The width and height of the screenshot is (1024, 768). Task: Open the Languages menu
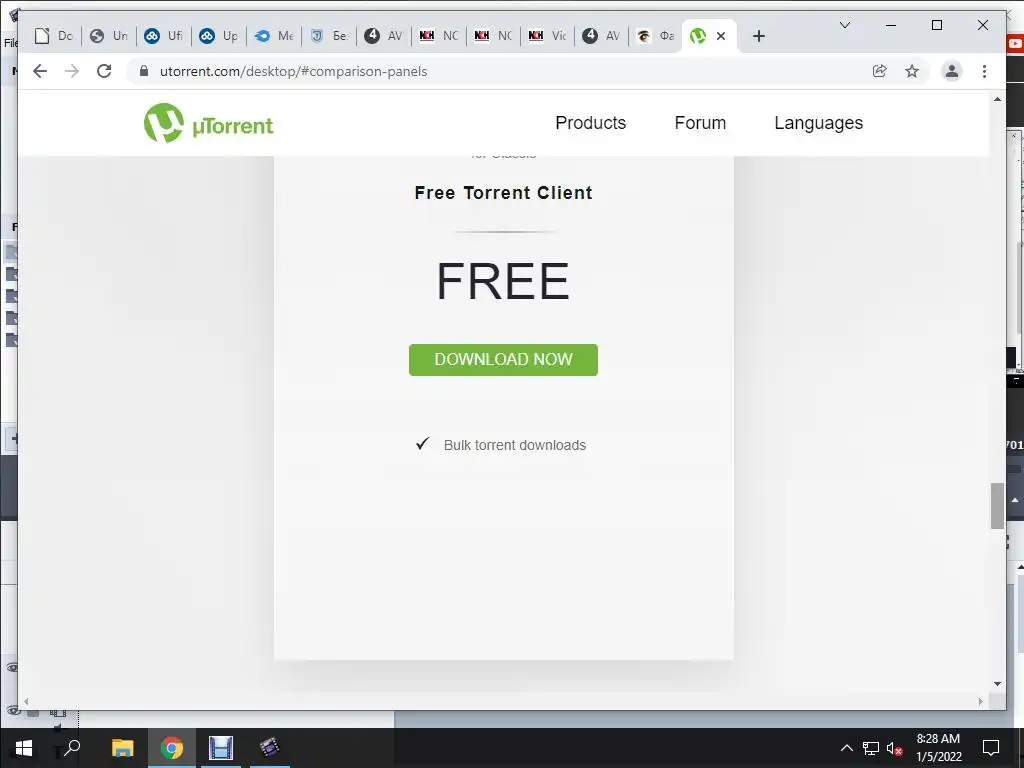click(x=818, y=123)
